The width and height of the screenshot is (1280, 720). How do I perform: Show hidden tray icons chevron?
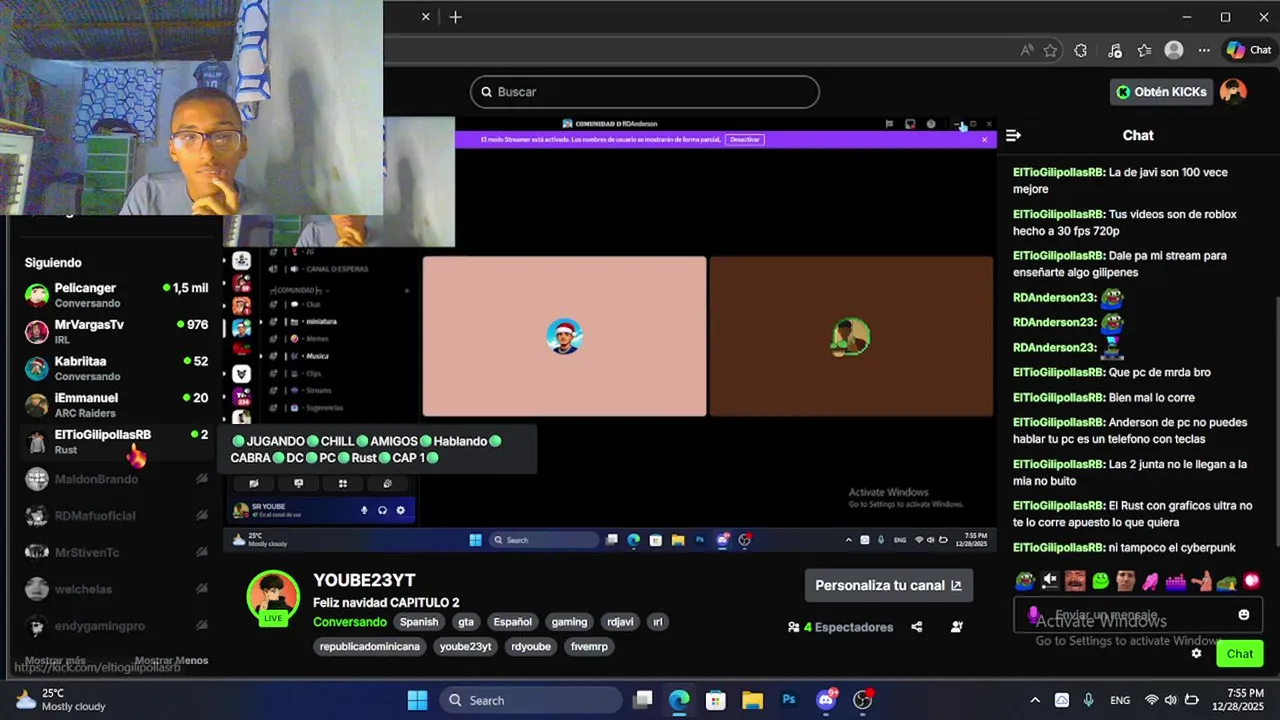pos(1035,700)
